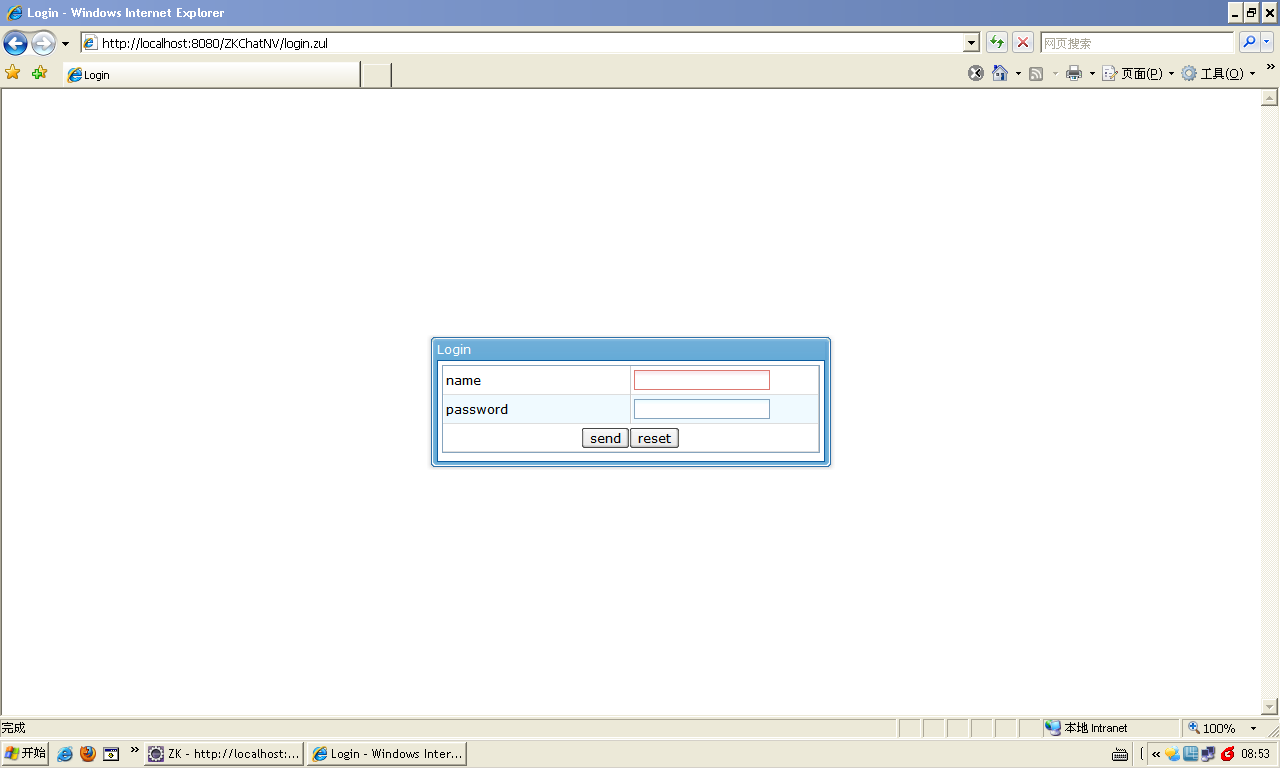Screen dimensions: 1280x768
Task: Show more toolbar commands chevron
Action: 1271,67
